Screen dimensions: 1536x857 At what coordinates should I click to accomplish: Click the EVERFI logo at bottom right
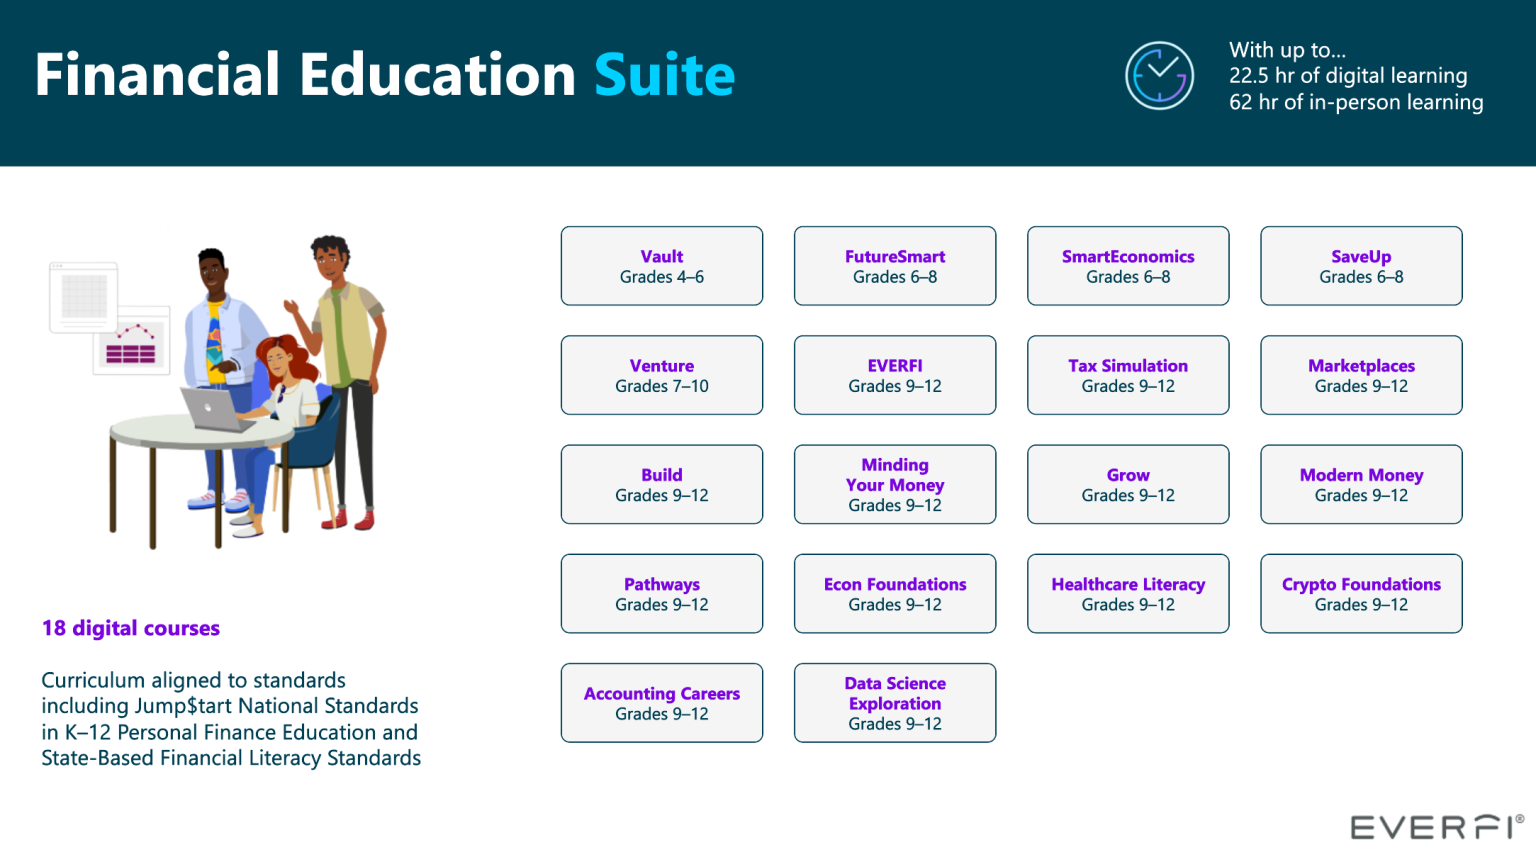point(1436,827)
